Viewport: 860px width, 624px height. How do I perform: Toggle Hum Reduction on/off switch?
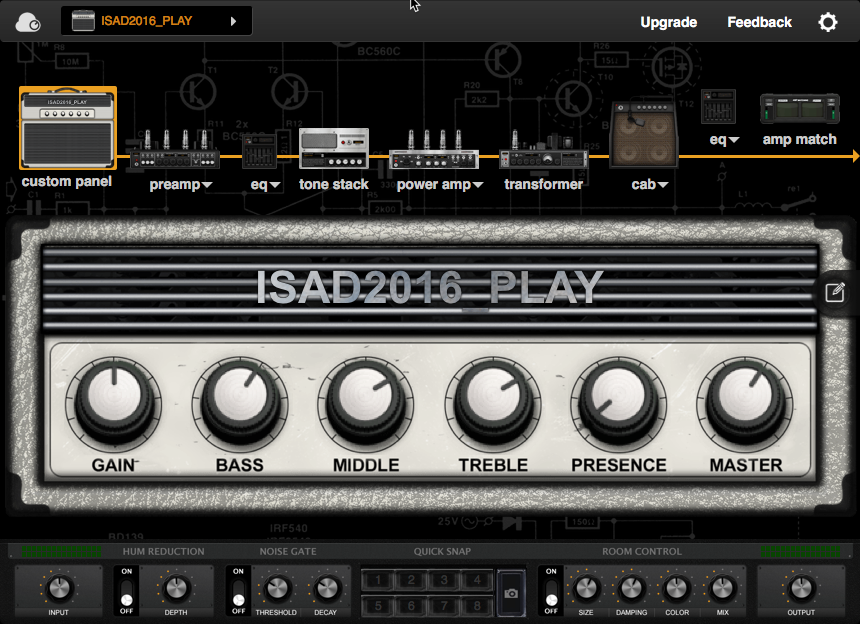point(126,591)
